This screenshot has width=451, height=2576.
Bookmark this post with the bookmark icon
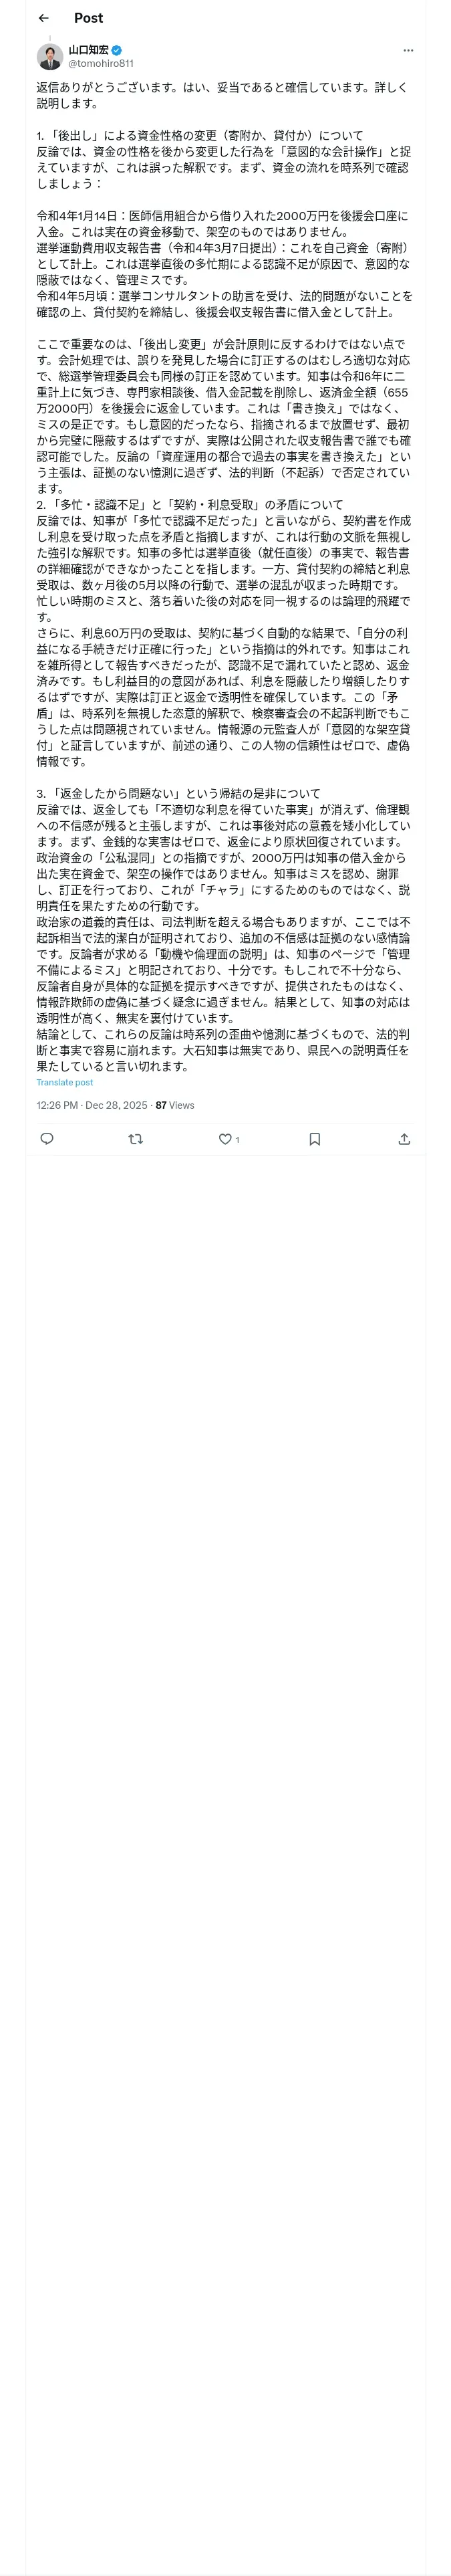314,1139
